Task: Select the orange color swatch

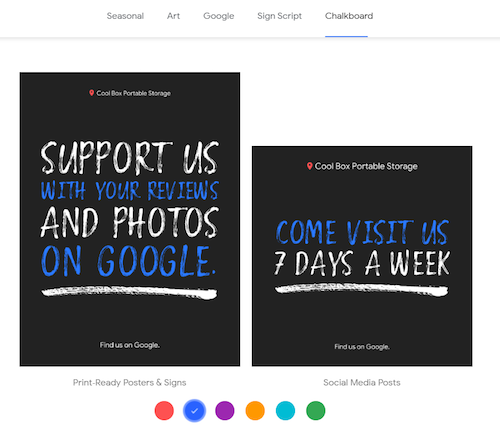Action: 255,411
